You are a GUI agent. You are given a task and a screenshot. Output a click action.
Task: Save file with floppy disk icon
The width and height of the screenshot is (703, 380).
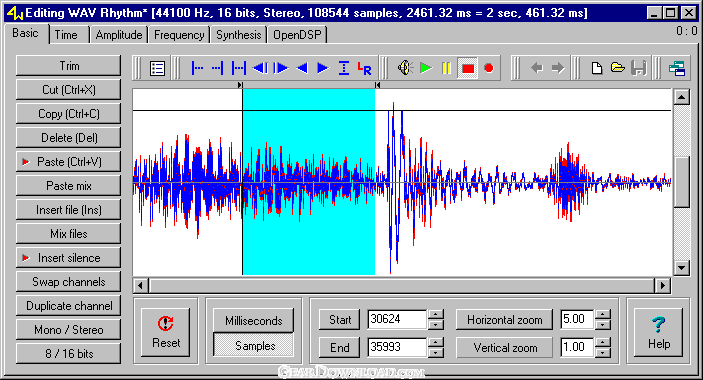[638, 68]
